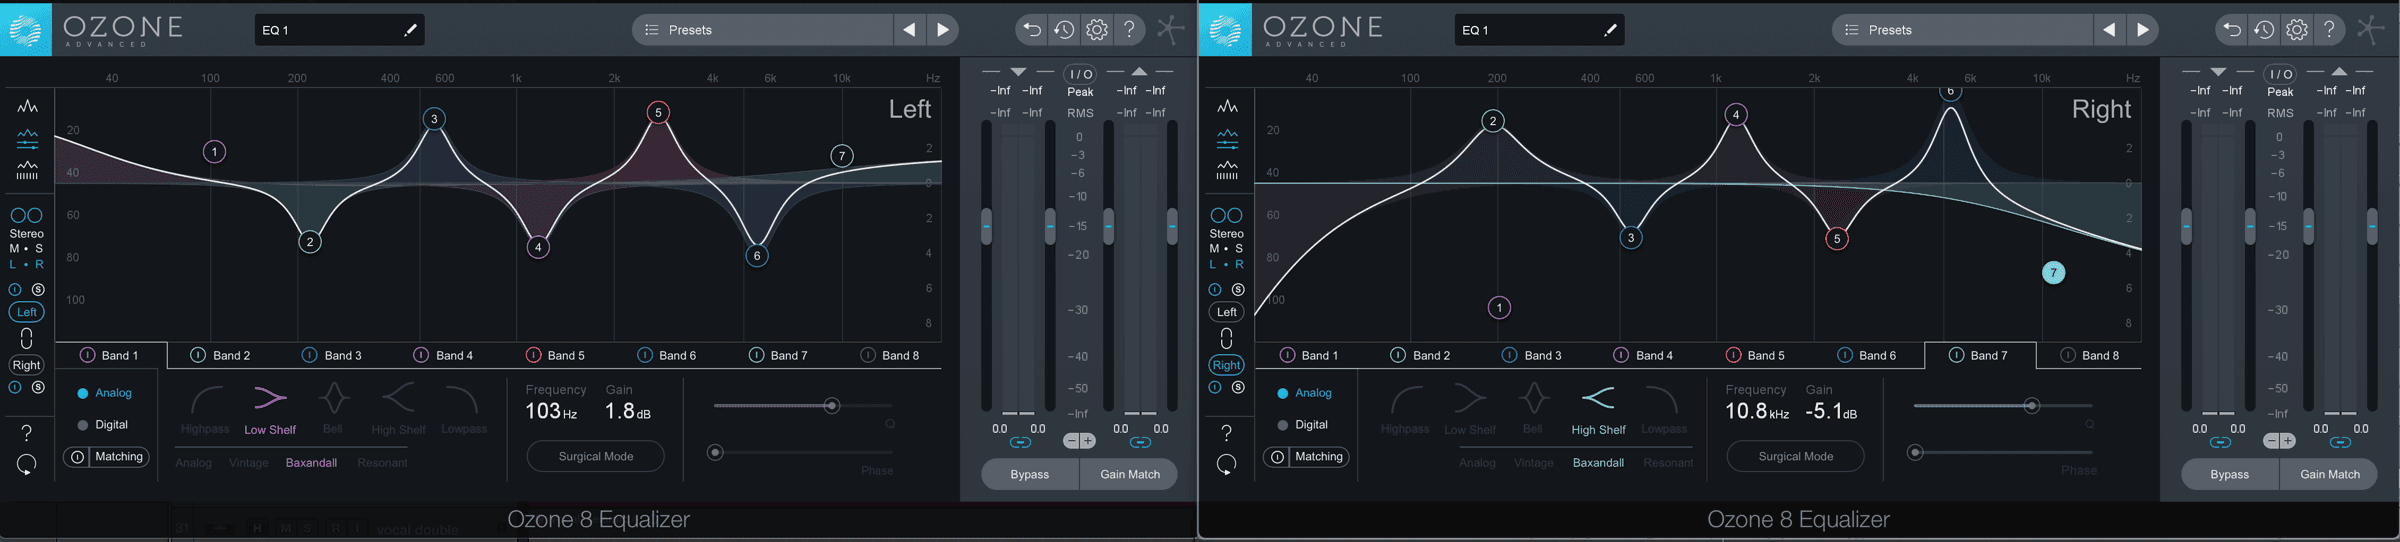Click the question mark help icon in the Right-channel EQ sidebar
This screenshot has width=2400, height=542.
pos(1226,432)
